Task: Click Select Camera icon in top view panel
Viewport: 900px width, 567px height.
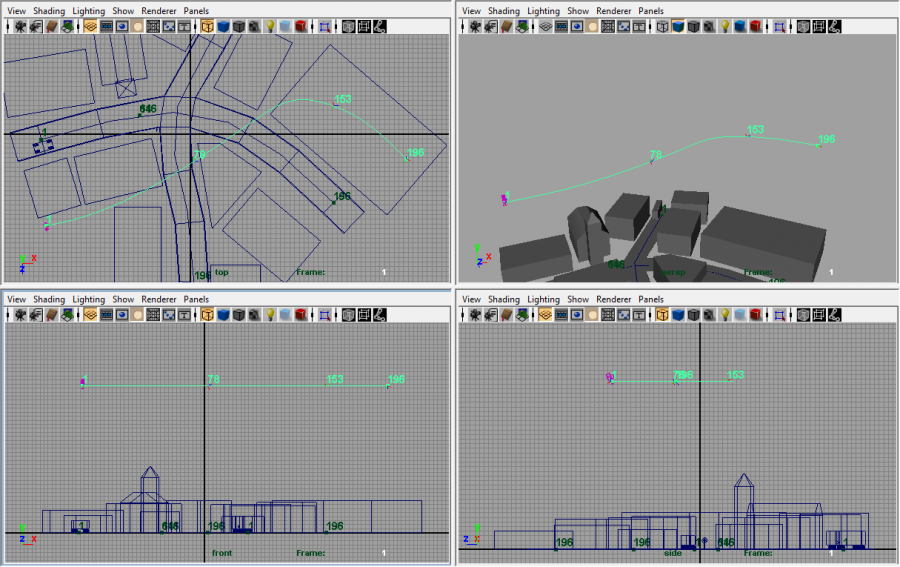Action: (x=21, y=26)
